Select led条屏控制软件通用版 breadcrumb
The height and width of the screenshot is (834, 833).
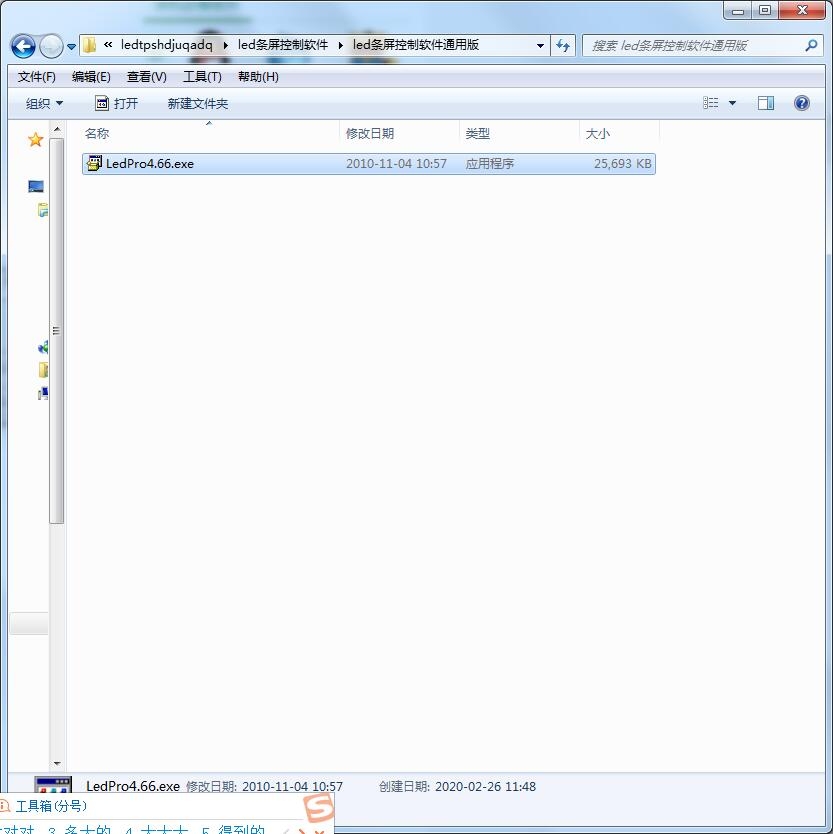[x=415, y=45]
